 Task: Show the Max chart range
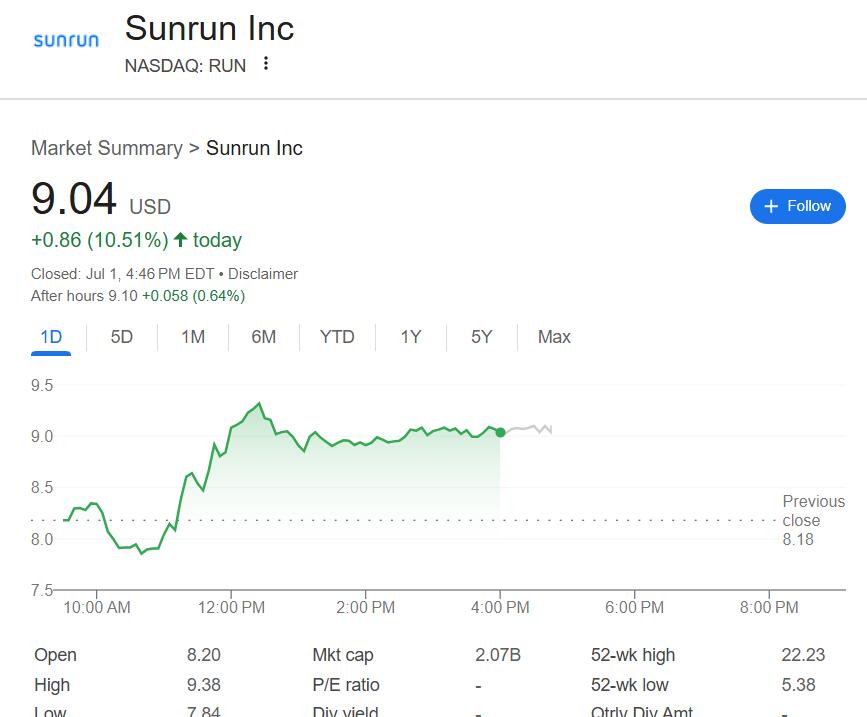tap(554, 337)
